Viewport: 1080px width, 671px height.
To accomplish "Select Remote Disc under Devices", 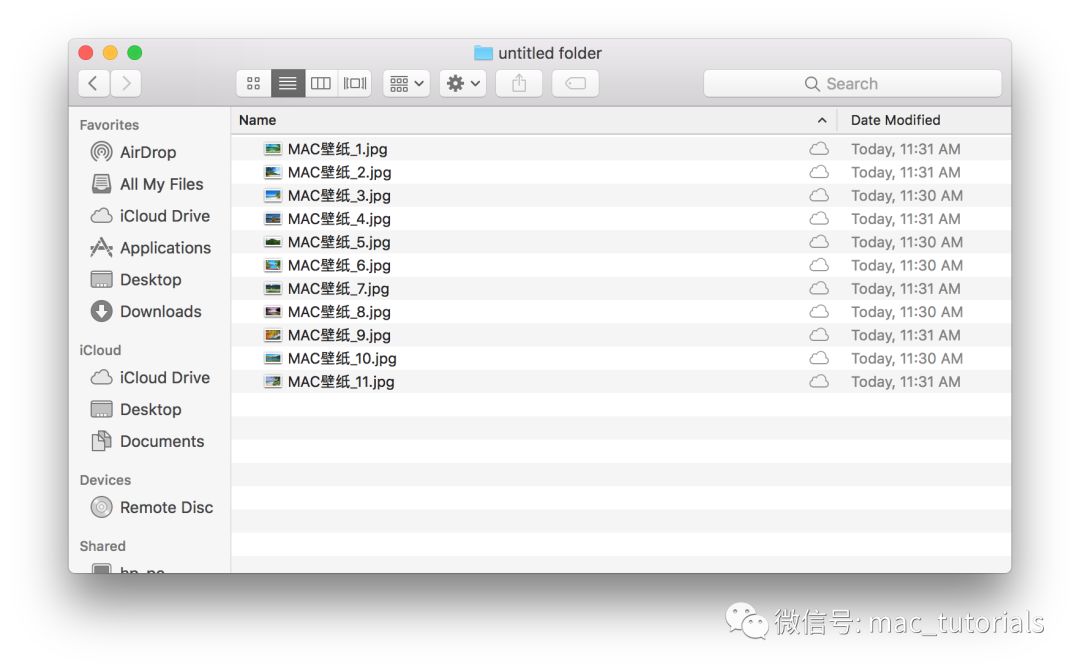I will tap(166, 508).
